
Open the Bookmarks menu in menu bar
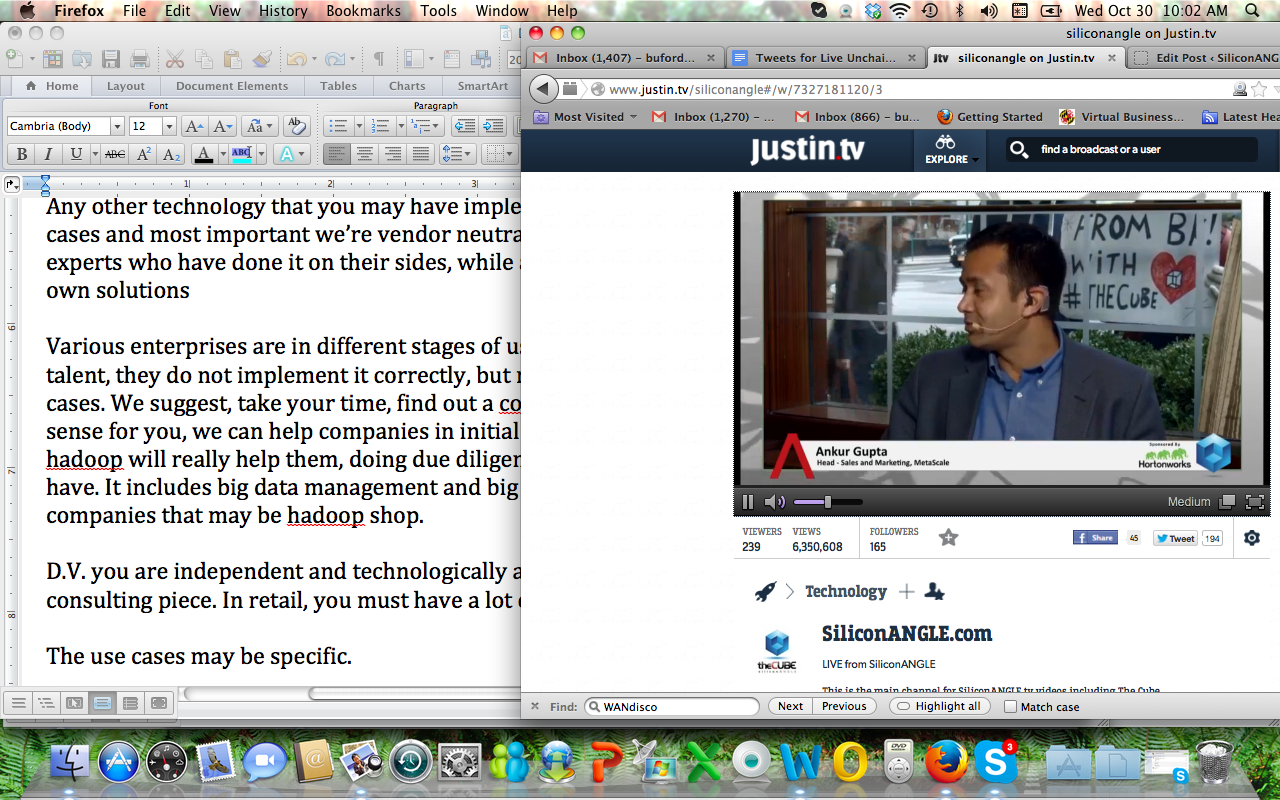363,11
